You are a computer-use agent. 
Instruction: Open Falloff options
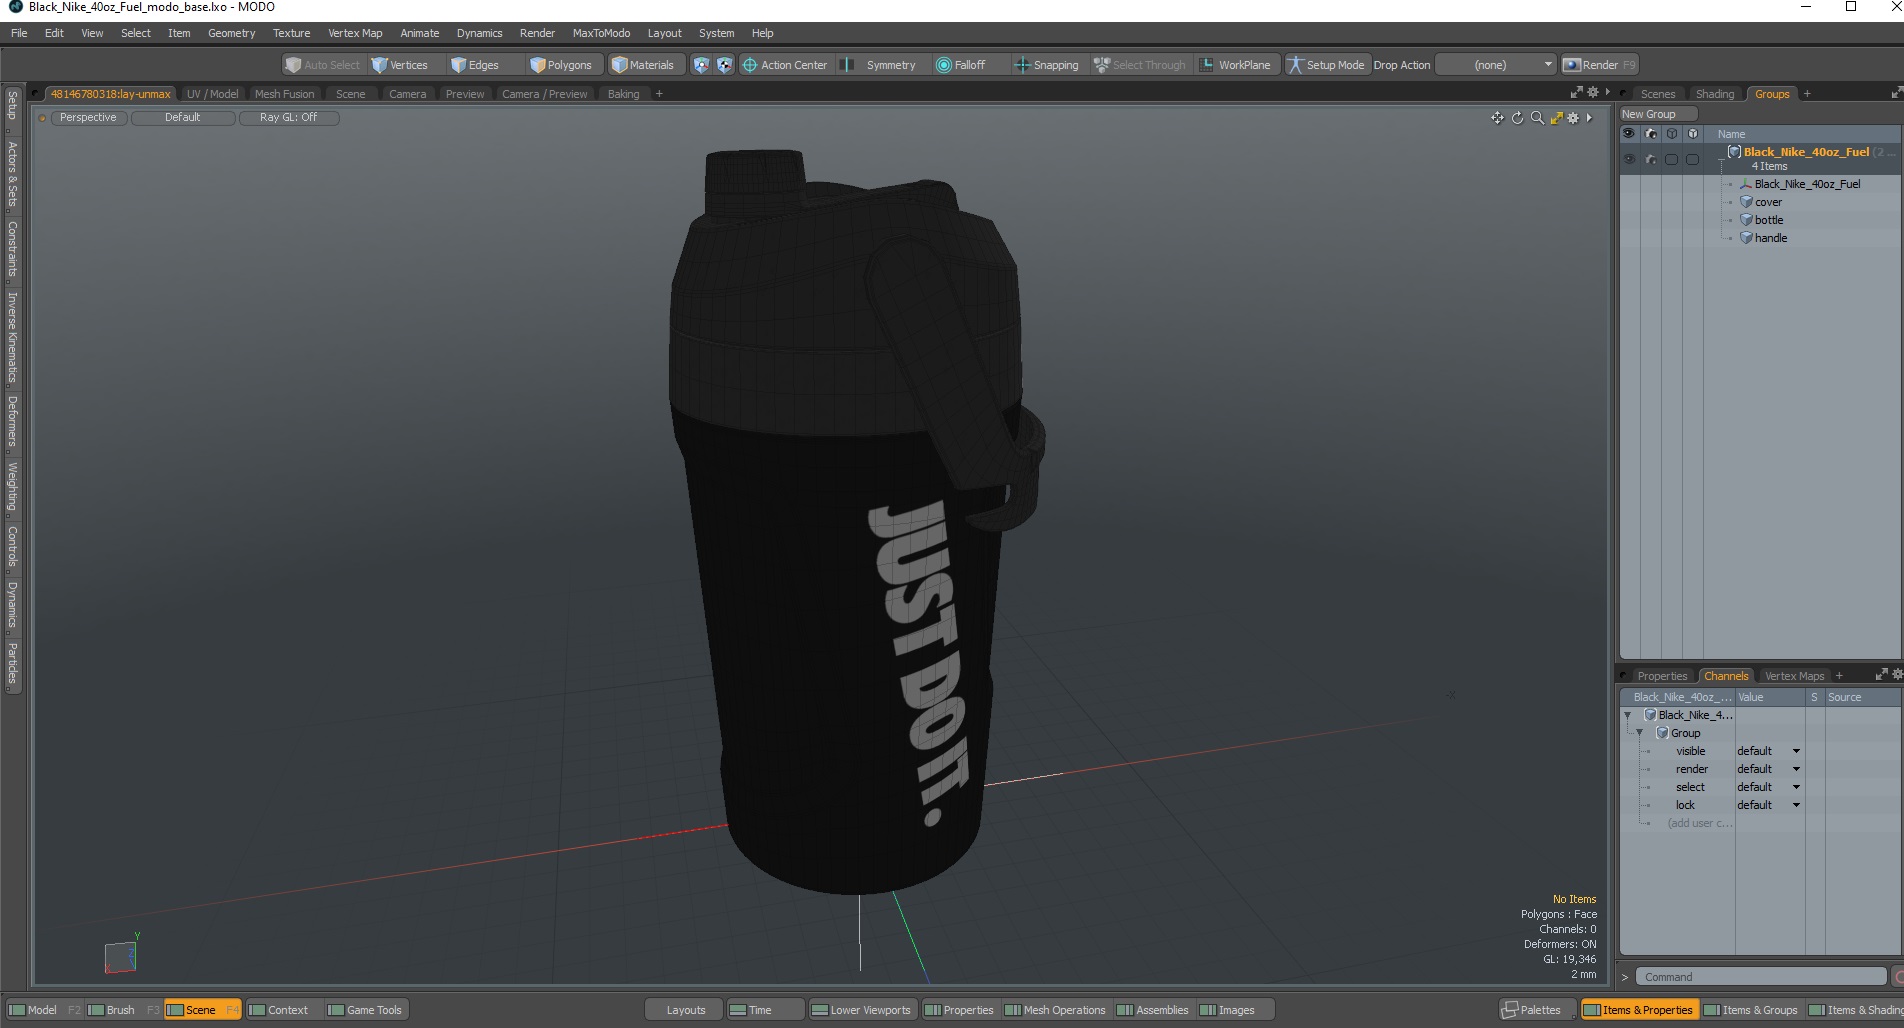click(x=962, y=65)
